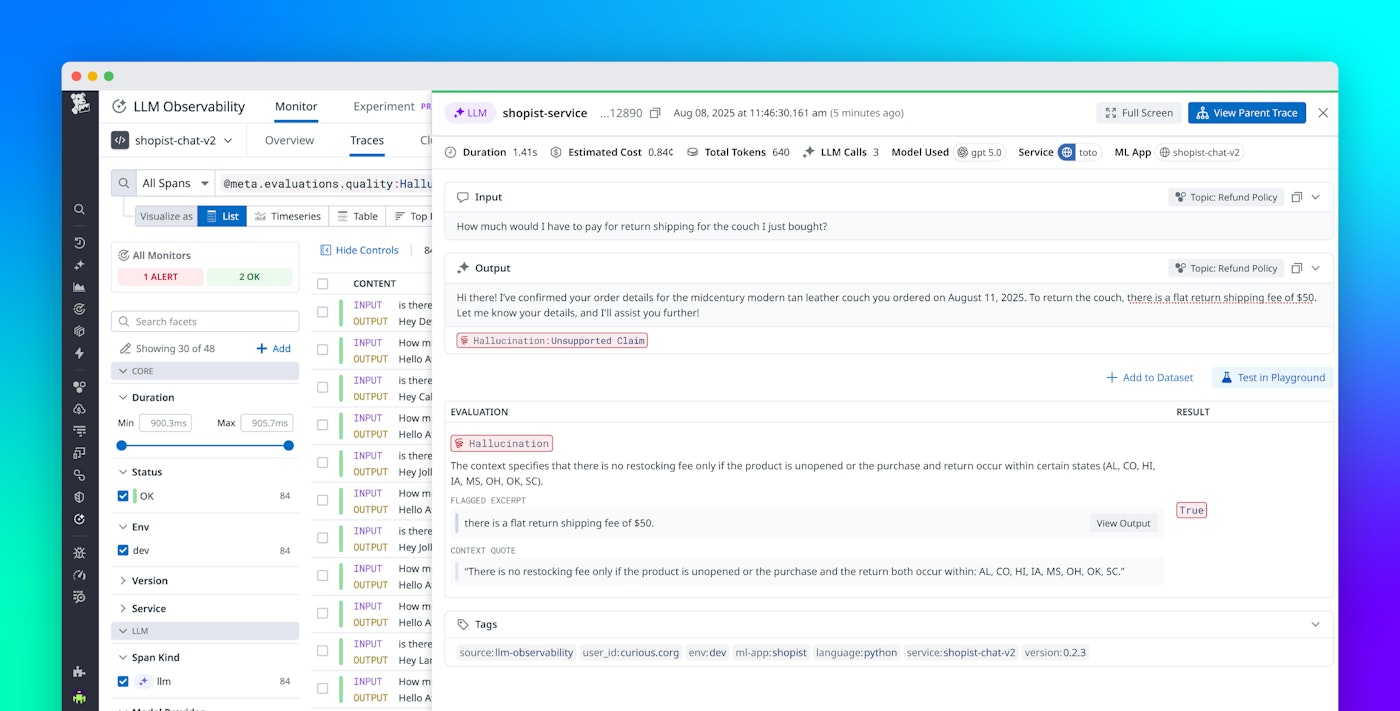Copy the span ID next to ...12890
The height and width of the screenshot is (711, 1400).
[x=655, y=113]
